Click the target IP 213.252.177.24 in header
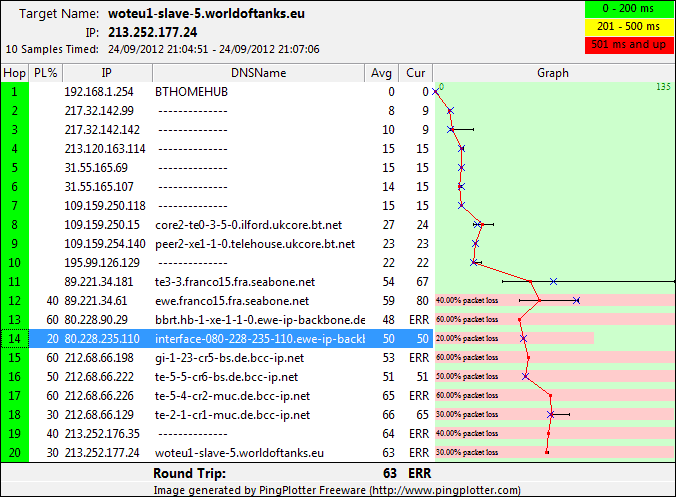676x497 pixels. coord(153,32)
